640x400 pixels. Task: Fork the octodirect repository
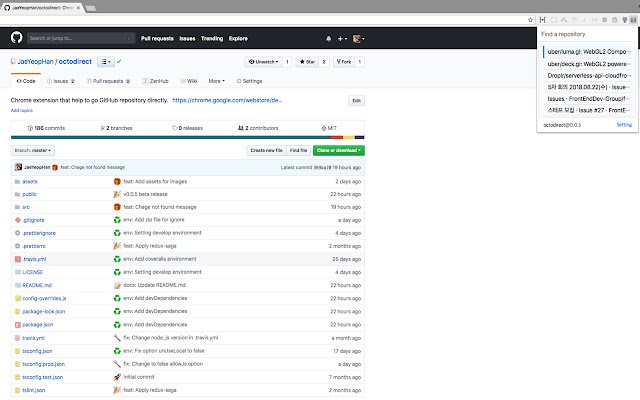(344, 62)
